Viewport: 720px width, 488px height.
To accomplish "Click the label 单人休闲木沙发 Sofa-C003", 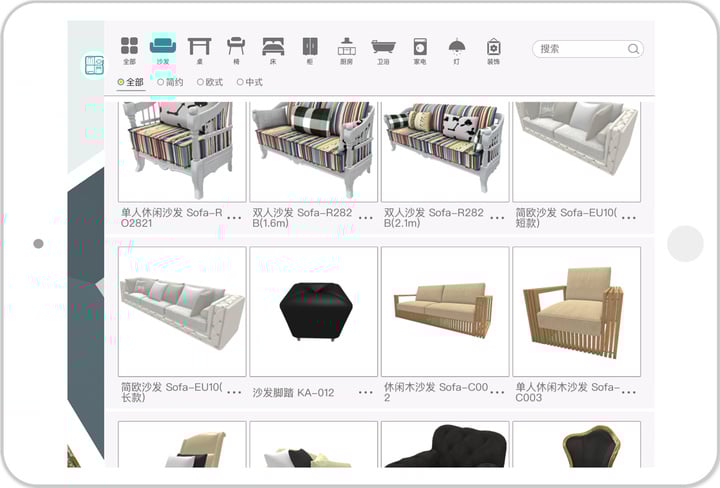I will point(568,393).
